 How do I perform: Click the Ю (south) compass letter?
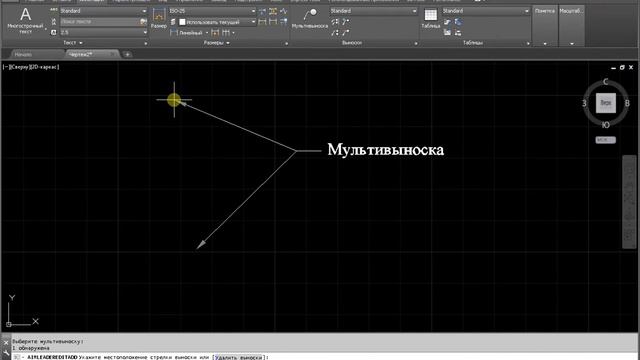606,125
